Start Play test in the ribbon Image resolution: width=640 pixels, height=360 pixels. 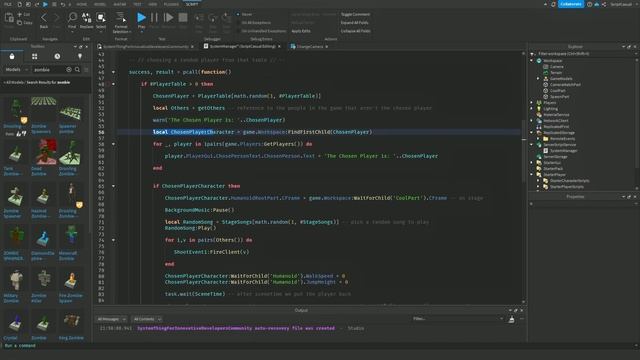[141, 18]
